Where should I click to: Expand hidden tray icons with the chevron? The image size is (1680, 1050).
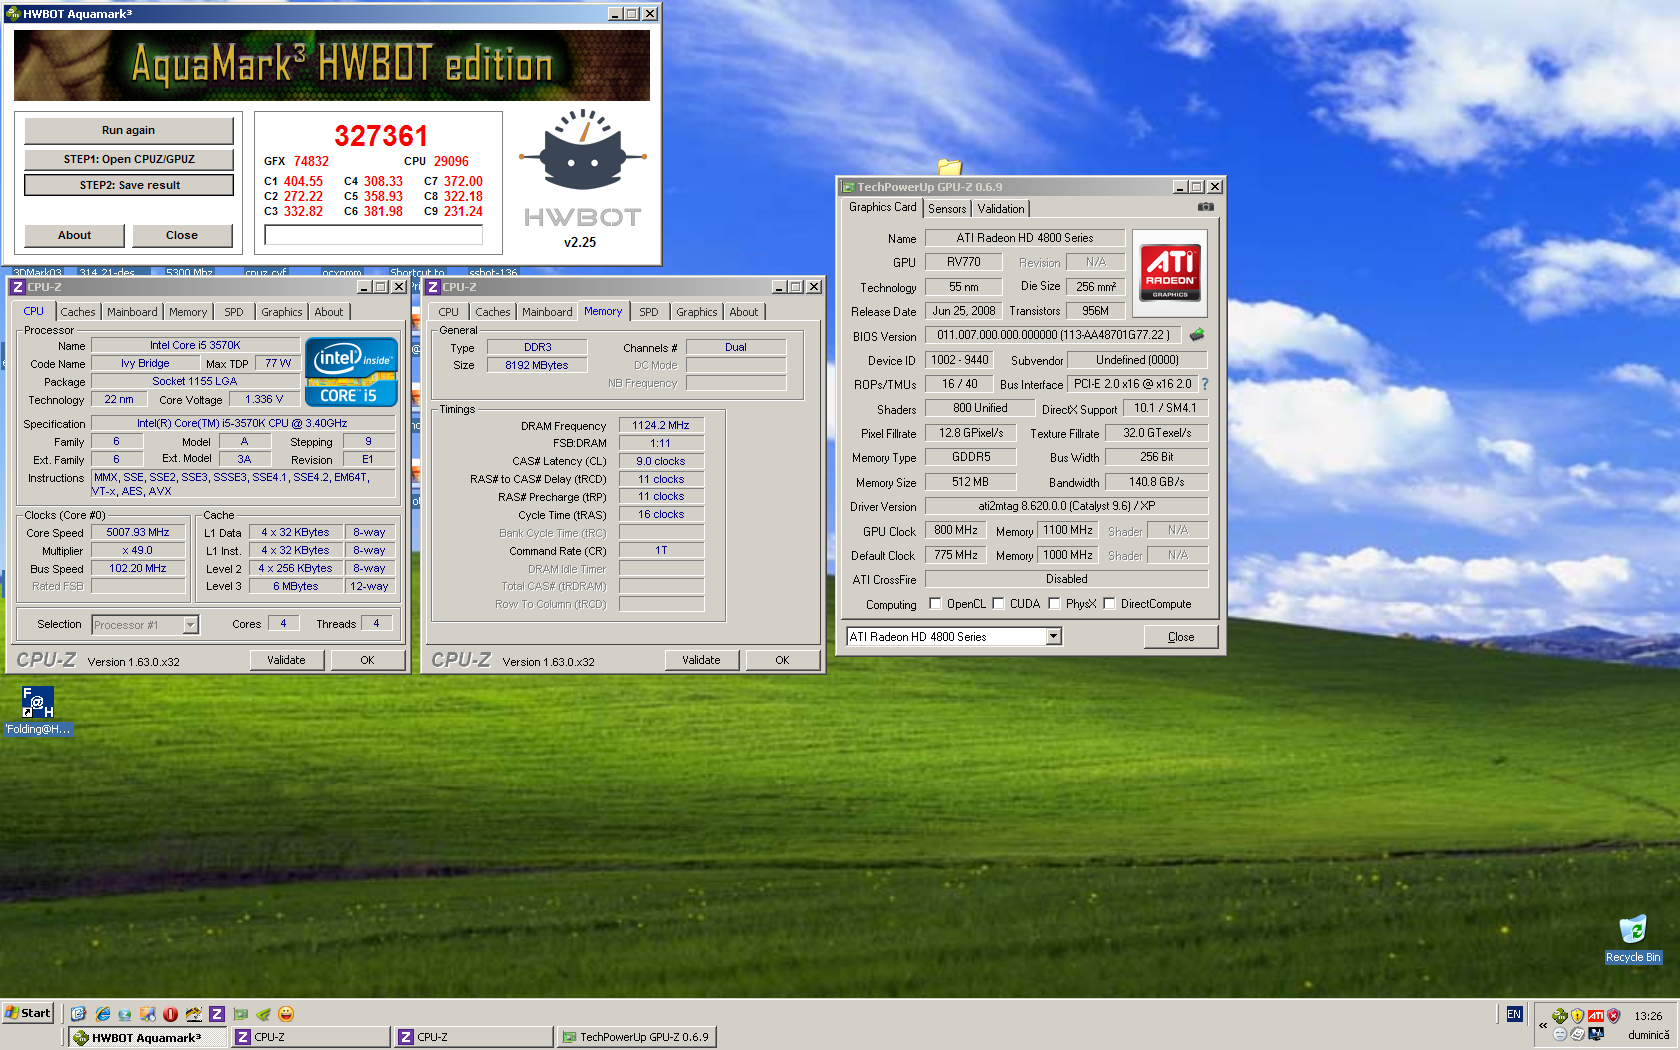click(1543, 1025)
